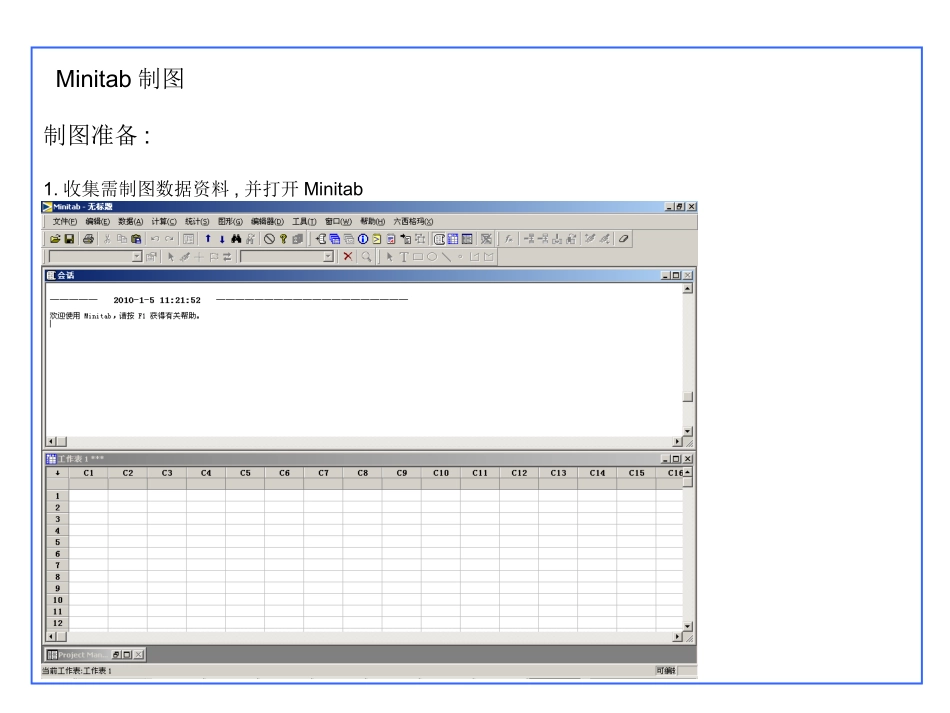The image size is (950, 713).
Task: Click the Print Window printer icon
Action: click(89, 240)
